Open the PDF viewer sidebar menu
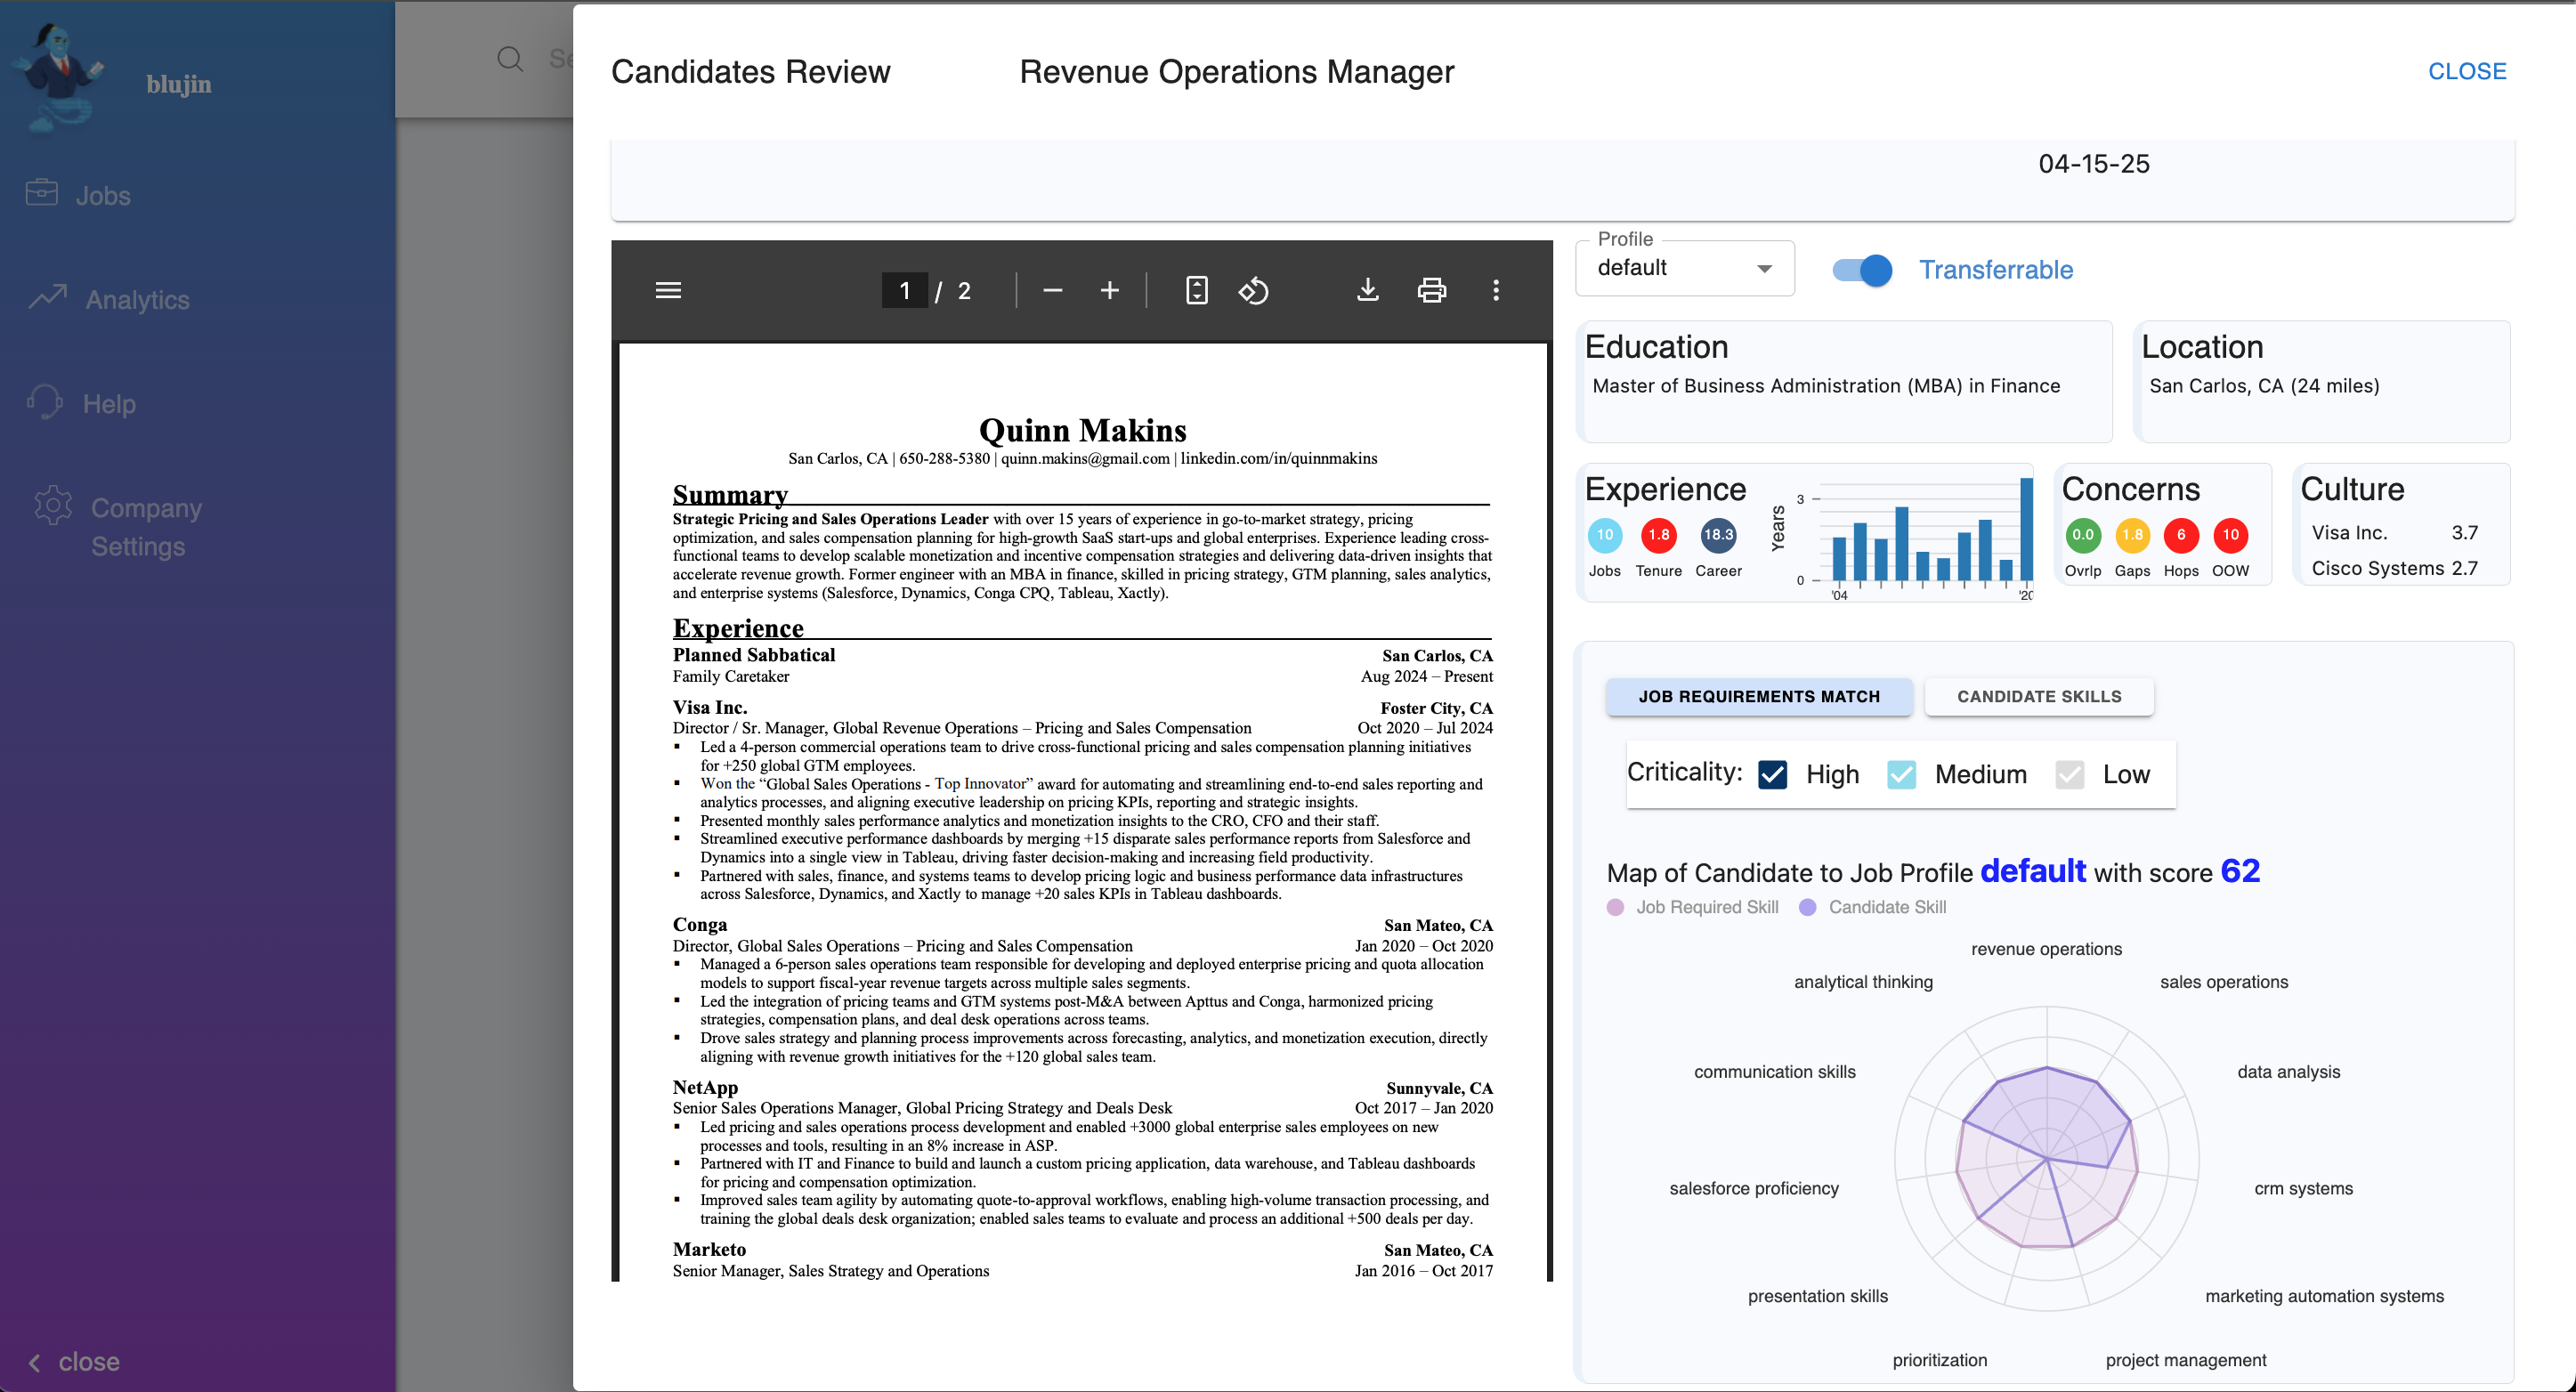 668,290
